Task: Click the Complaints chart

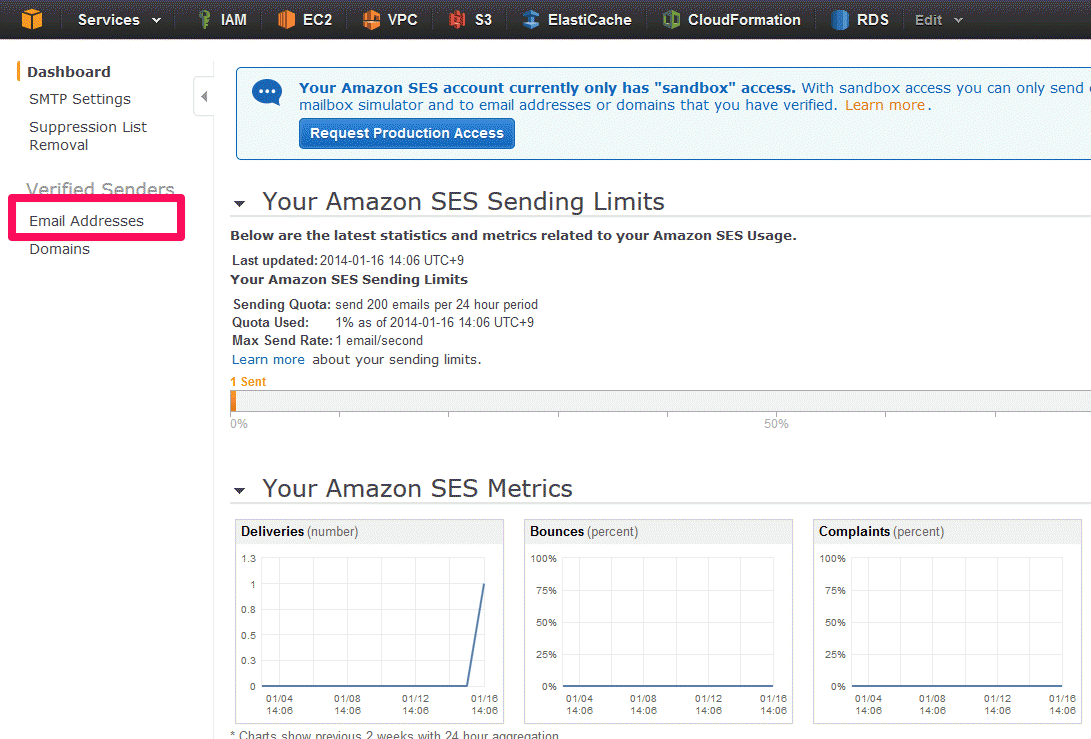Action: pyautogui.click(x=947, y=621)
